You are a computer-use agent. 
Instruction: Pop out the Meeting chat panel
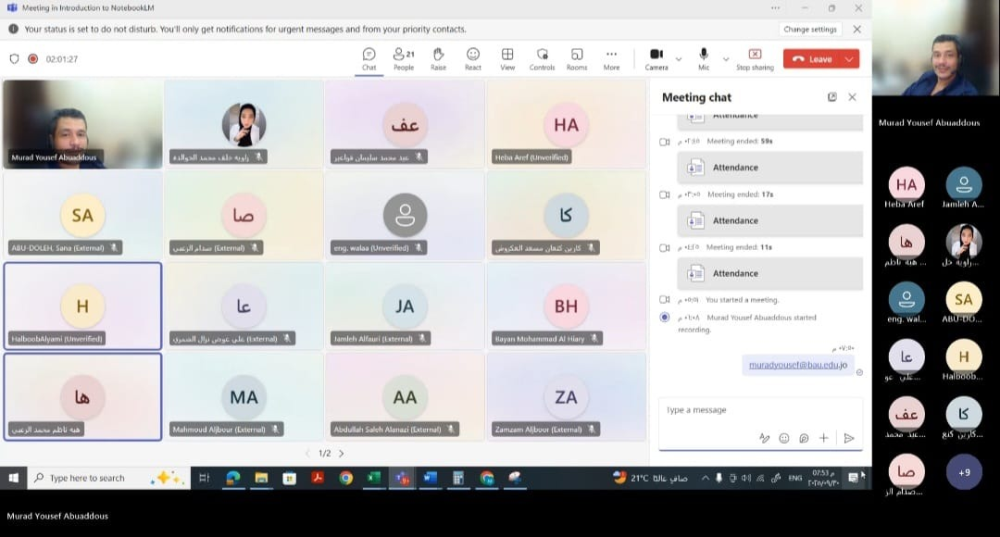click(x=832, y=97)
